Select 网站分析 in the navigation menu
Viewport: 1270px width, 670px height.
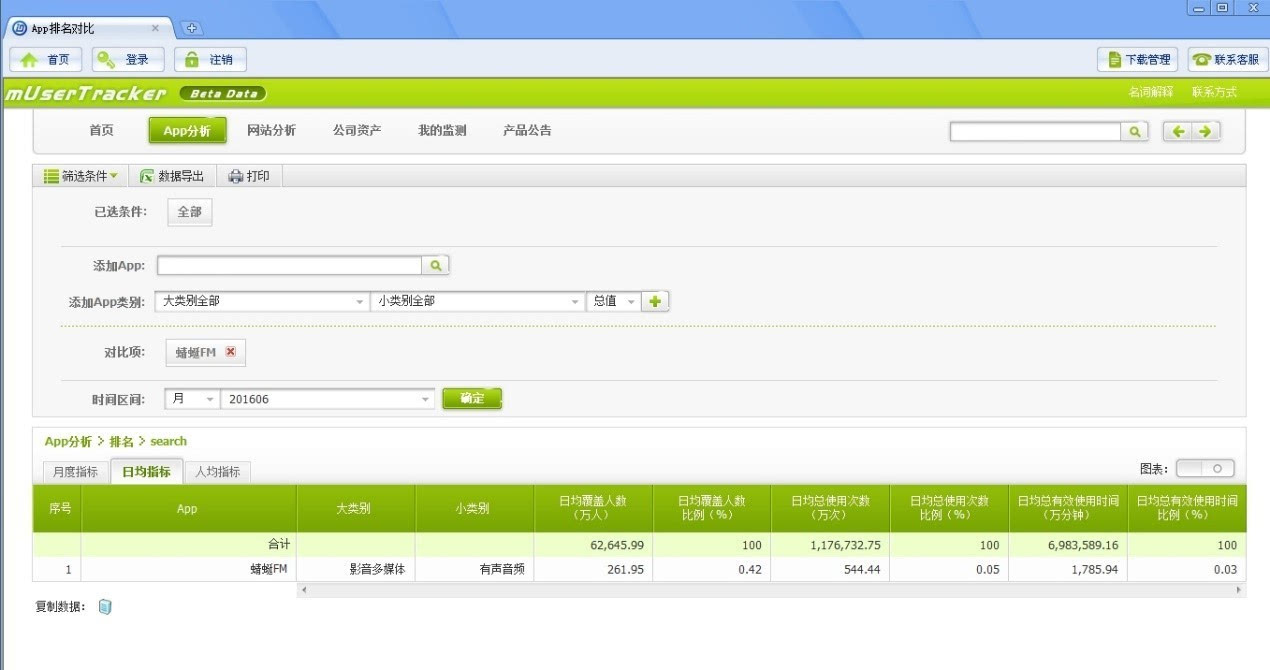270,130
